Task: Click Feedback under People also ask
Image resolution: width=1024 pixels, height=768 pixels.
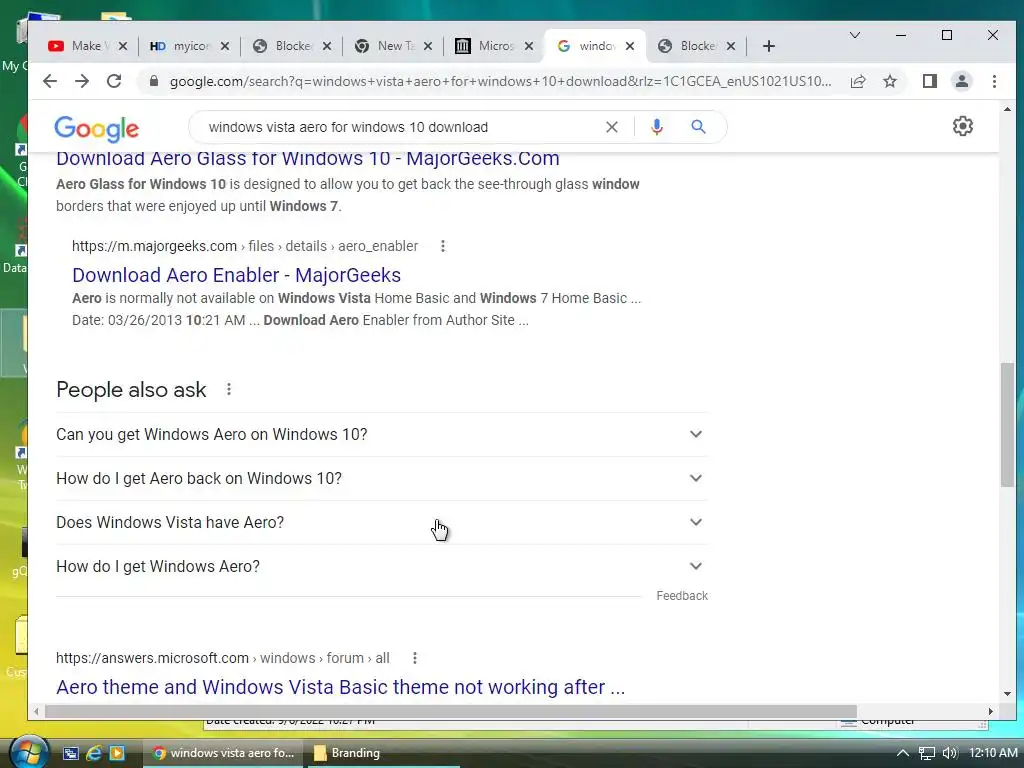Action: [x=682, y=596]
